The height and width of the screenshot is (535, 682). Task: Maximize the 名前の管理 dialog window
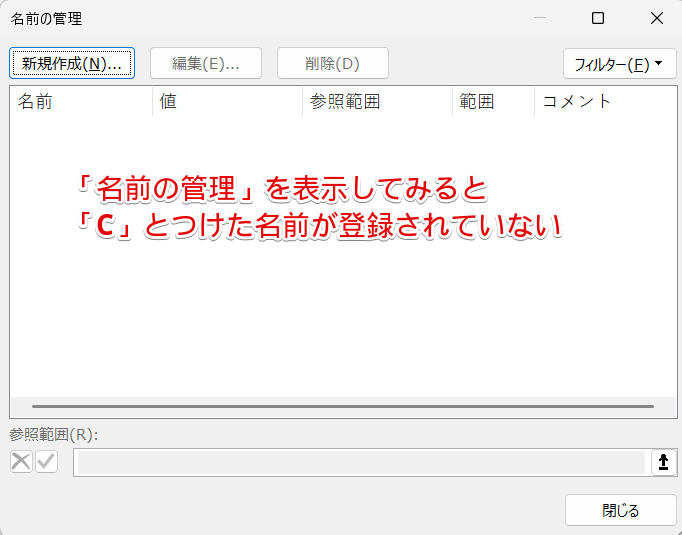click(598, 18)
